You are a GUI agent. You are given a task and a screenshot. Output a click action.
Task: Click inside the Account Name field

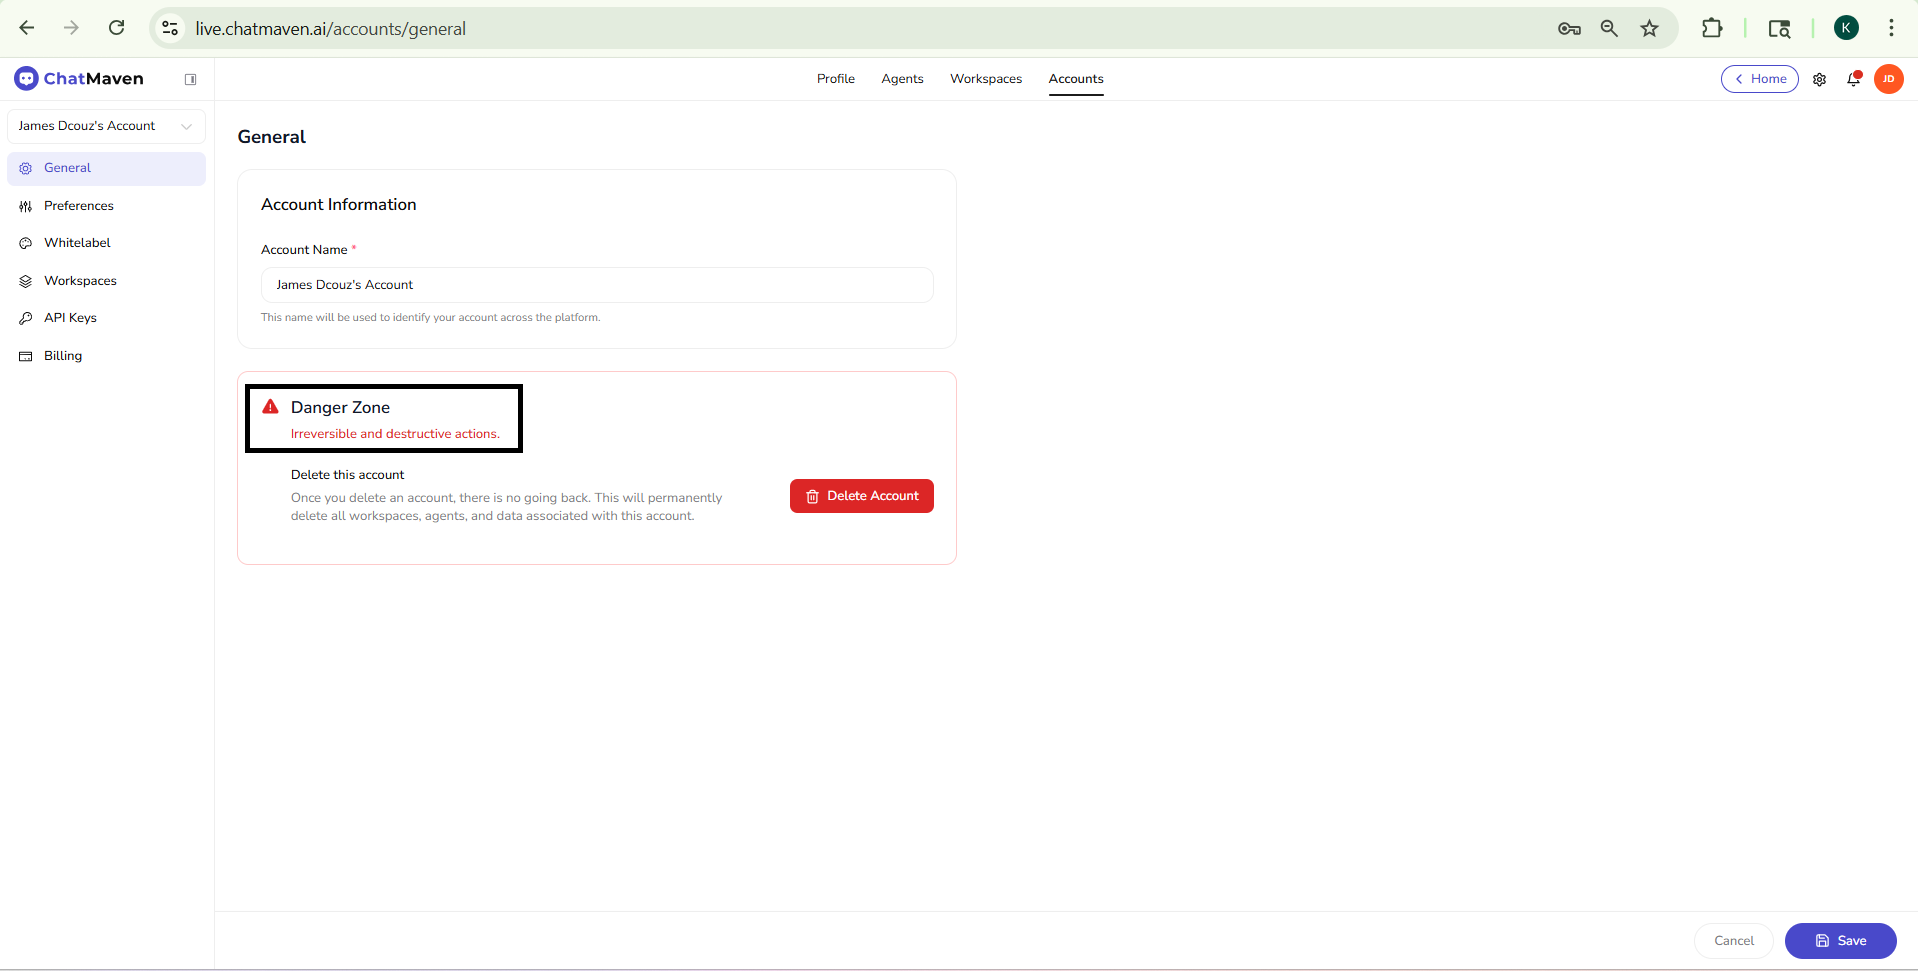pos(596,285)
